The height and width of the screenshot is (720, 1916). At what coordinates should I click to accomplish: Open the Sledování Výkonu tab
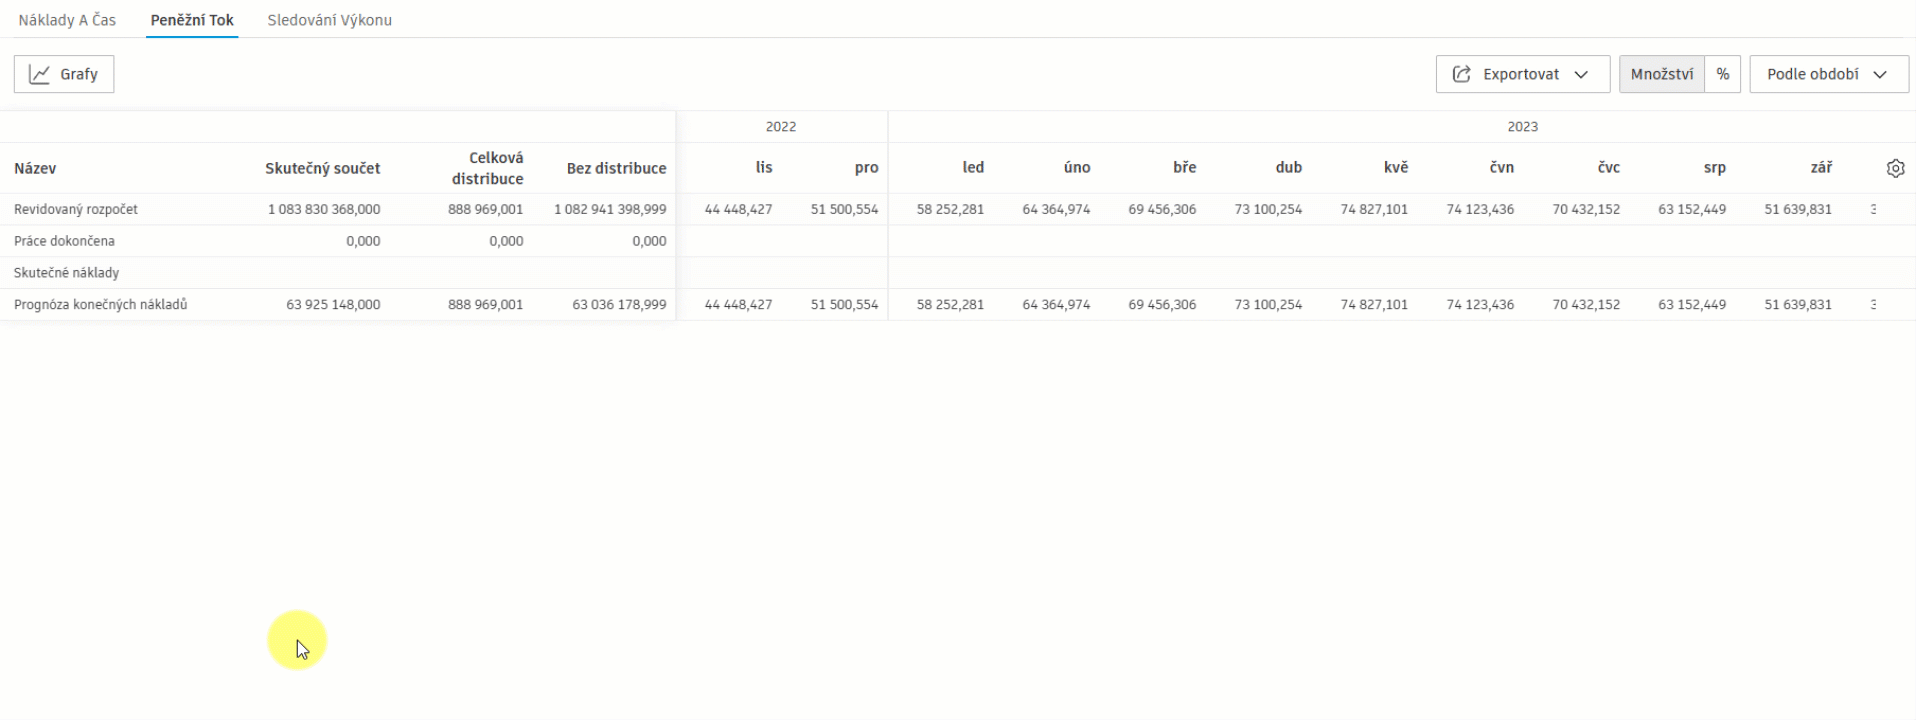click(x=329, y=20)
